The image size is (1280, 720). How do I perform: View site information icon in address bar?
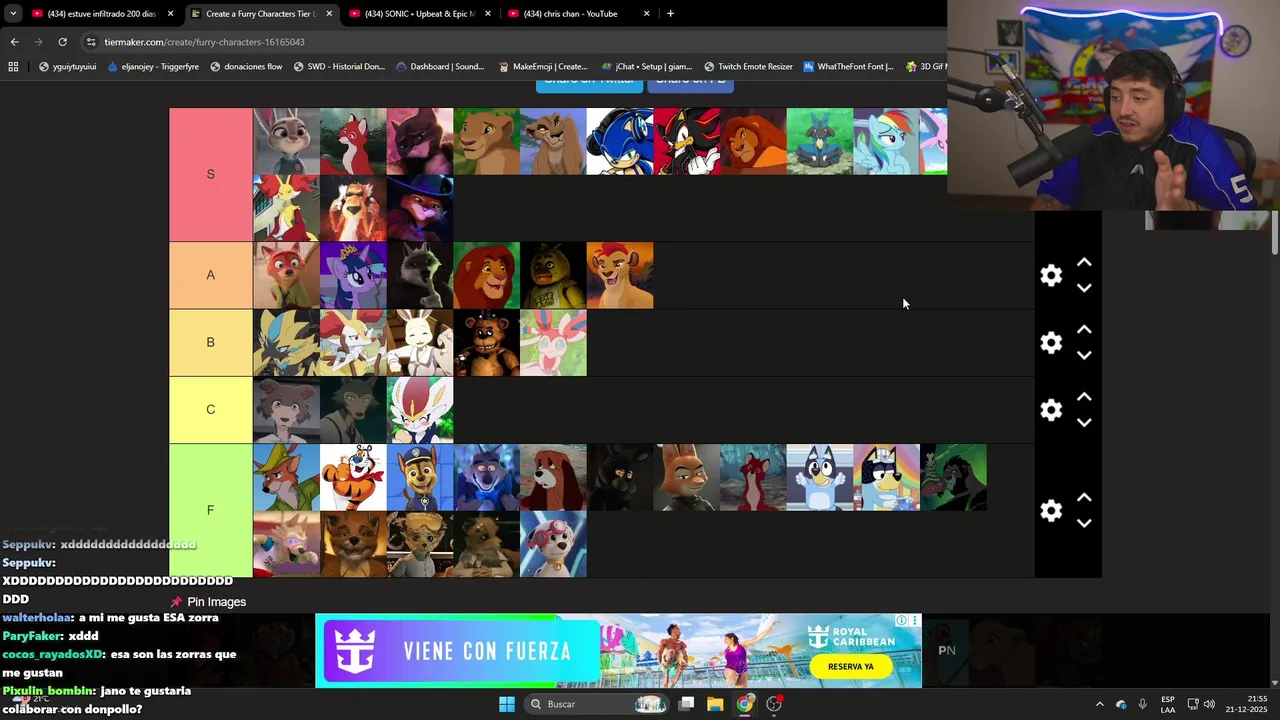(x=91, y=42)
